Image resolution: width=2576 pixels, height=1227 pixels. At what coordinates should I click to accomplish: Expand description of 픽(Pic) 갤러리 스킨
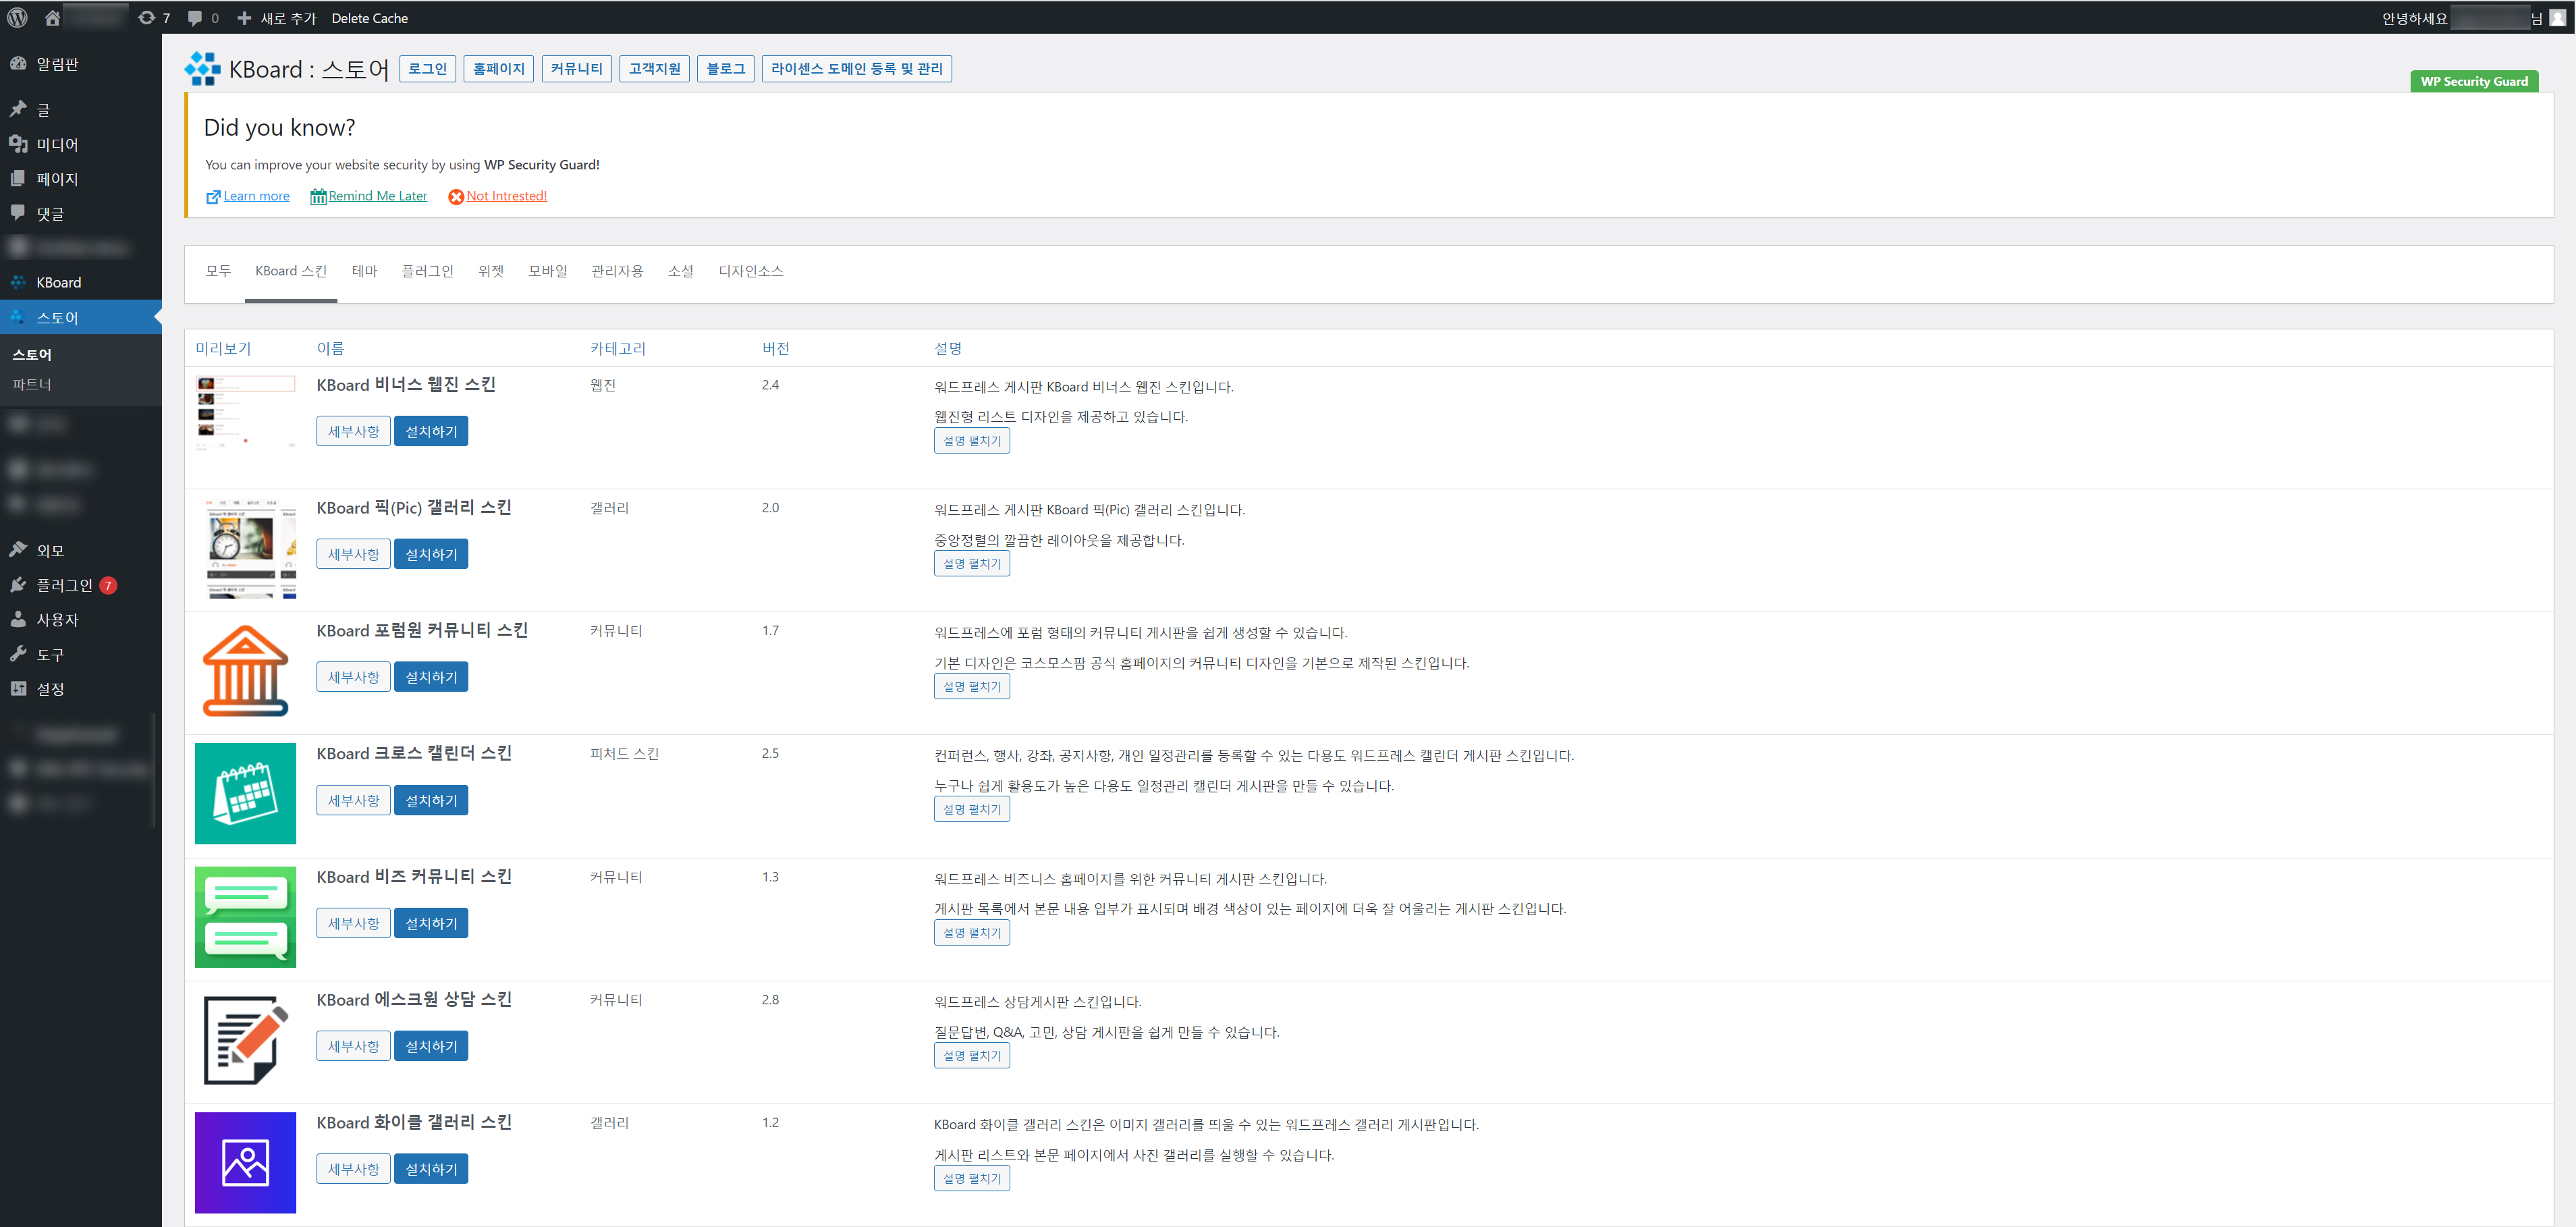click(971, 564)
